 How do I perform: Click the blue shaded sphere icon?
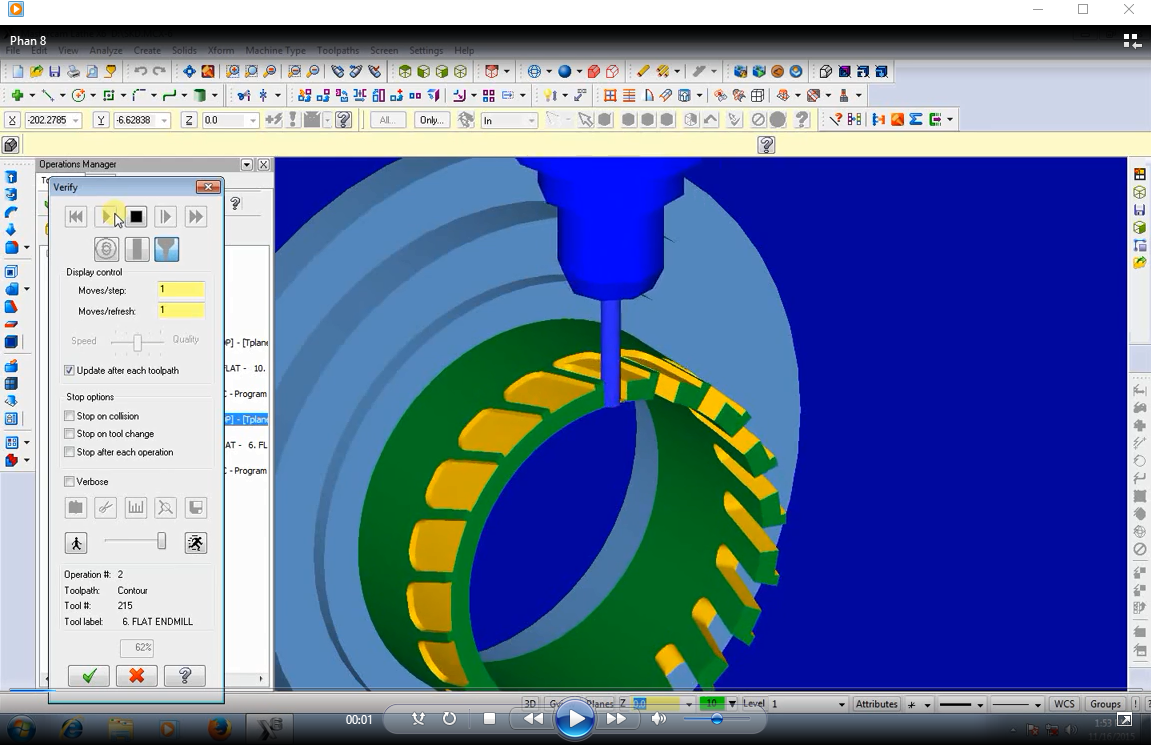click(x=564, y=71)
